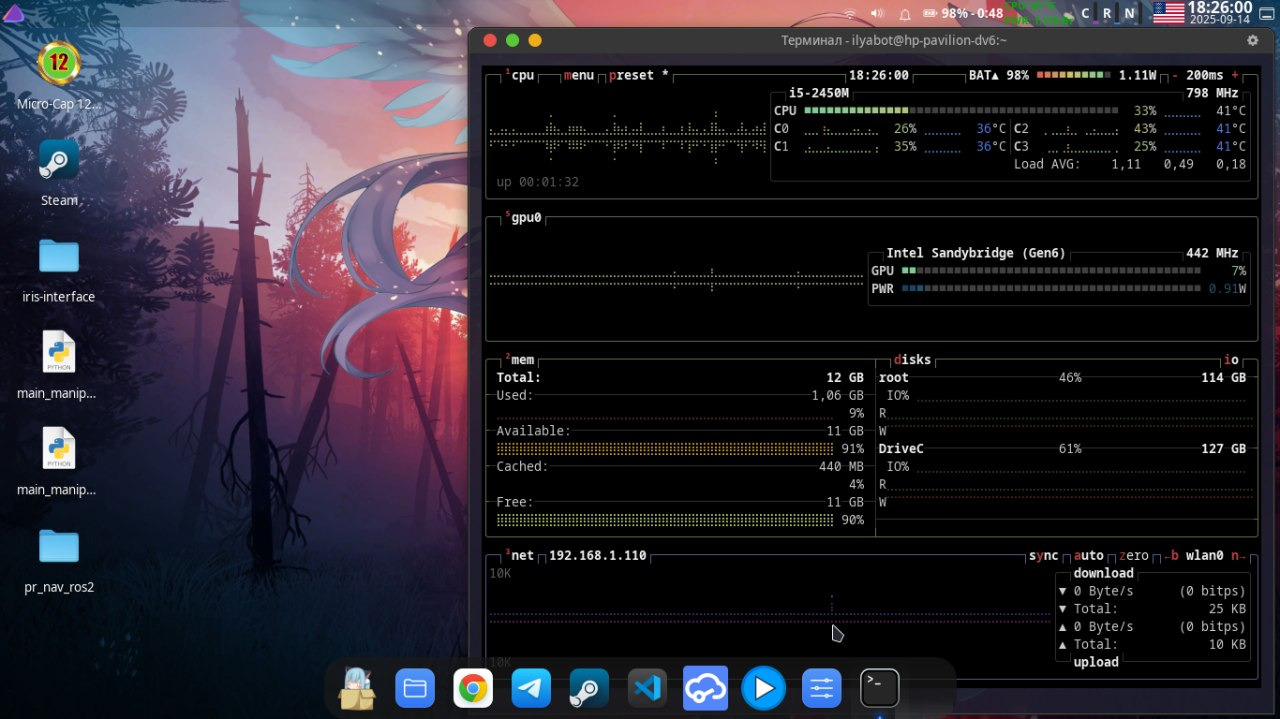The height and width of the screenshot is (719, 1280).
Task: Launch Telegram from the dock
Action: 531,688
